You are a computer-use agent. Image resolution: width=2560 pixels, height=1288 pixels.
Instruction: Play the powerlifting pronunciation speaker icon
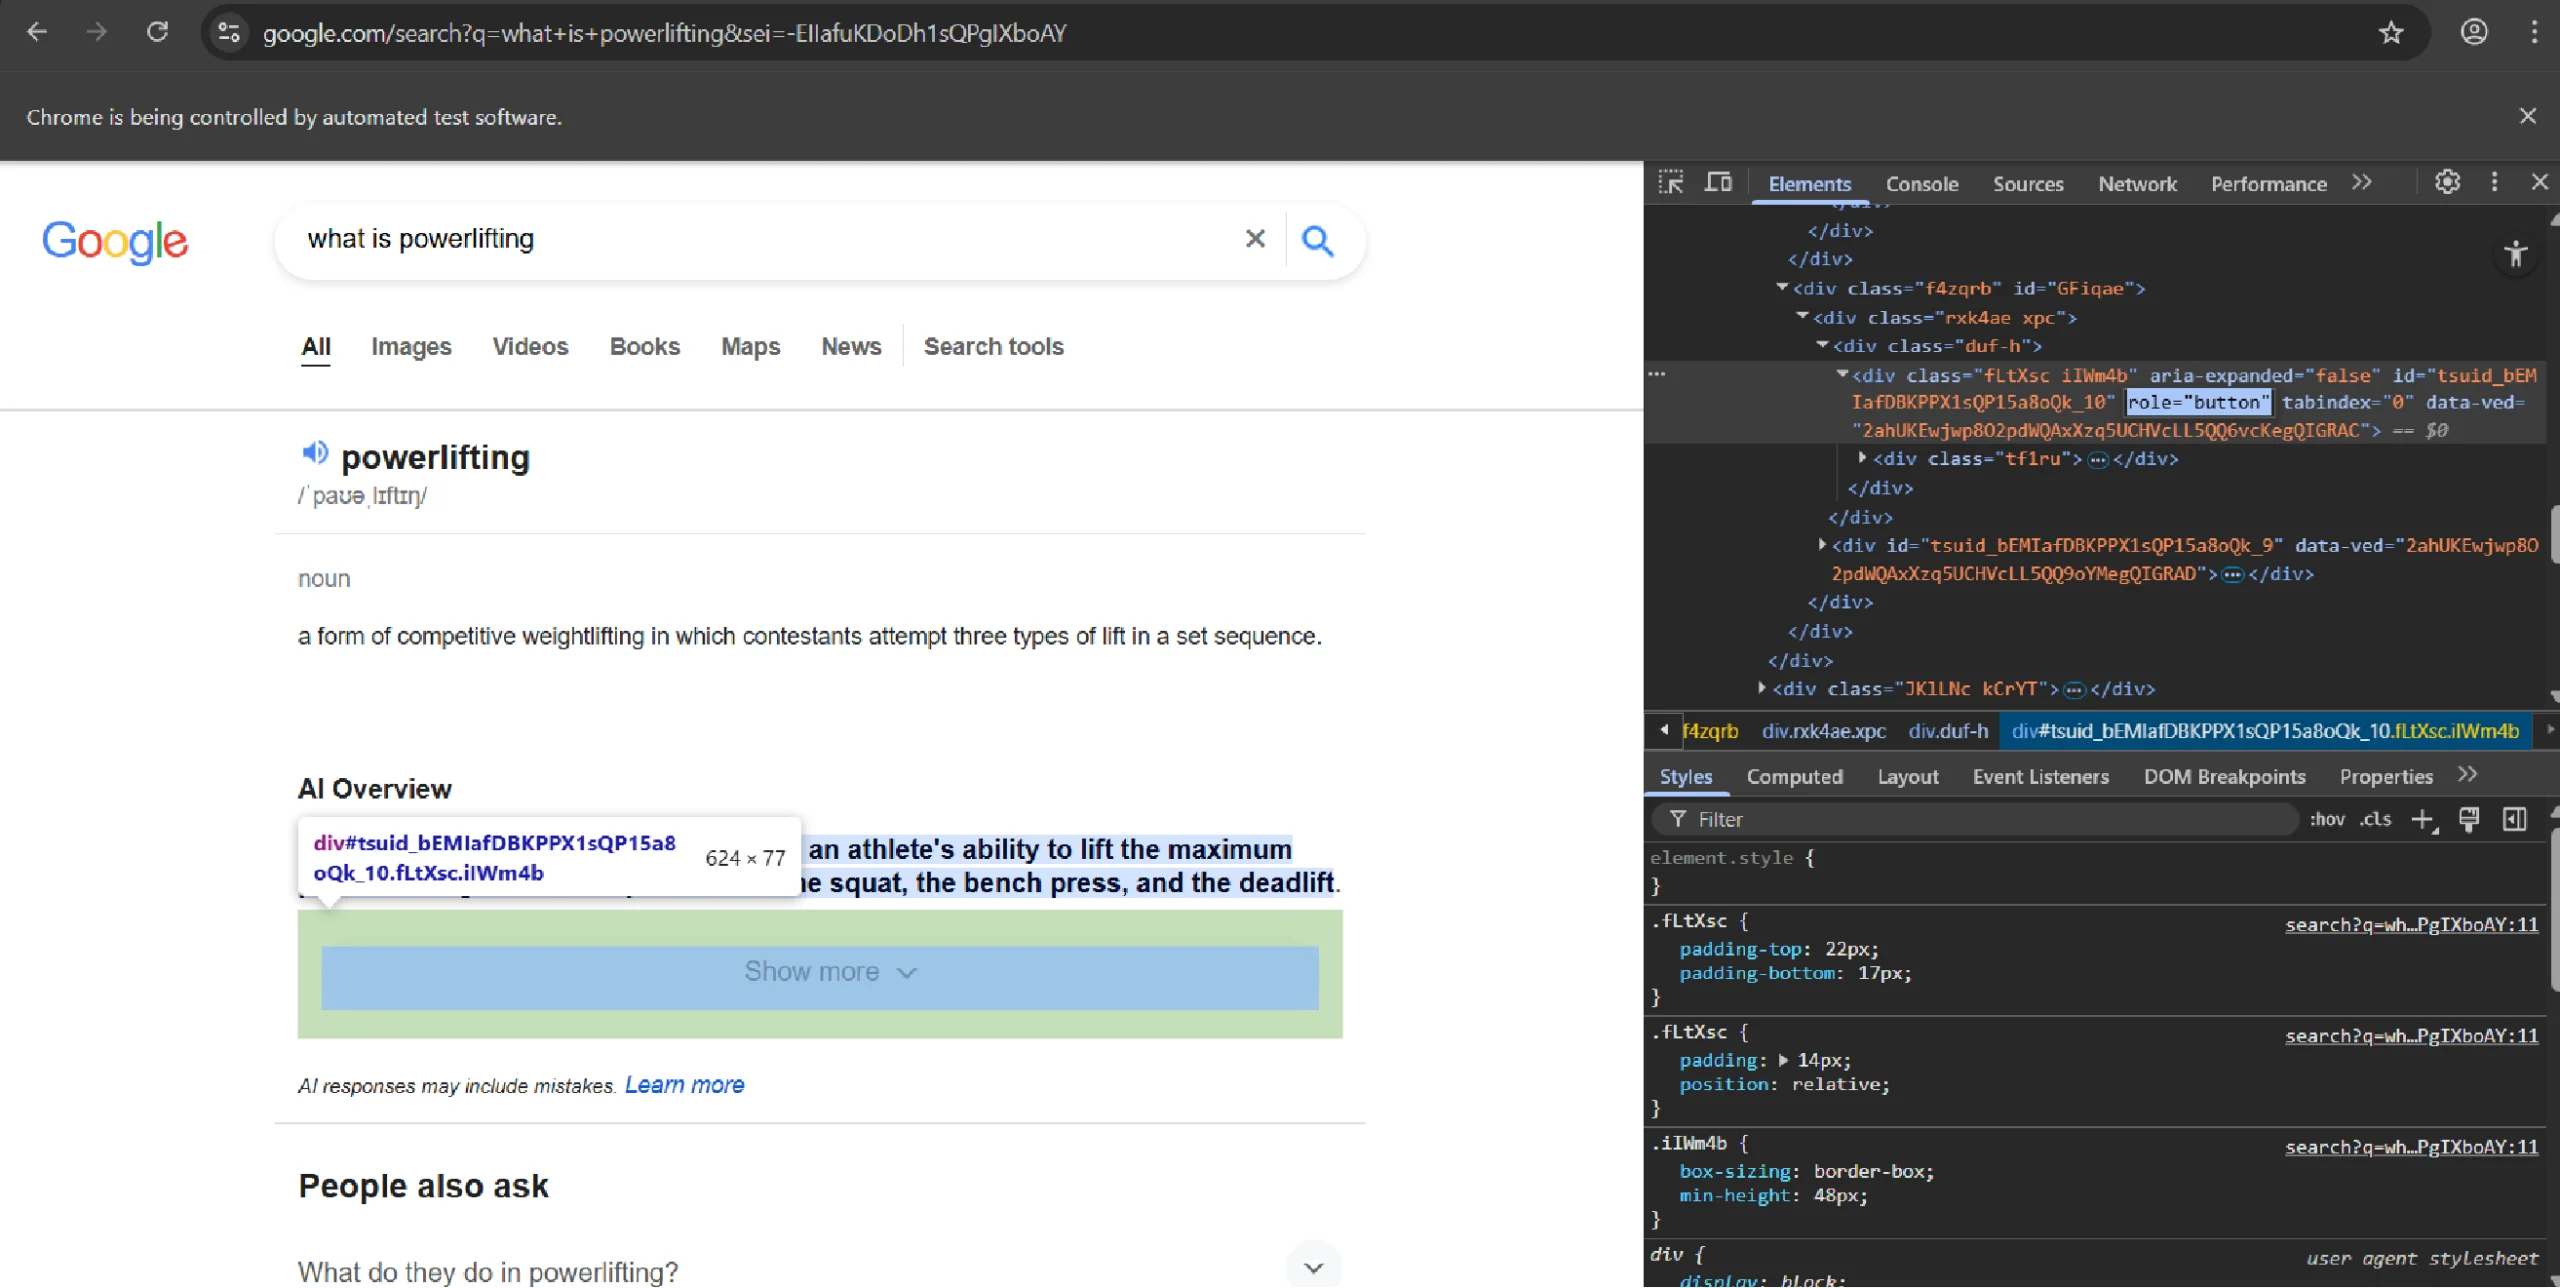click(x=314, y=453)
